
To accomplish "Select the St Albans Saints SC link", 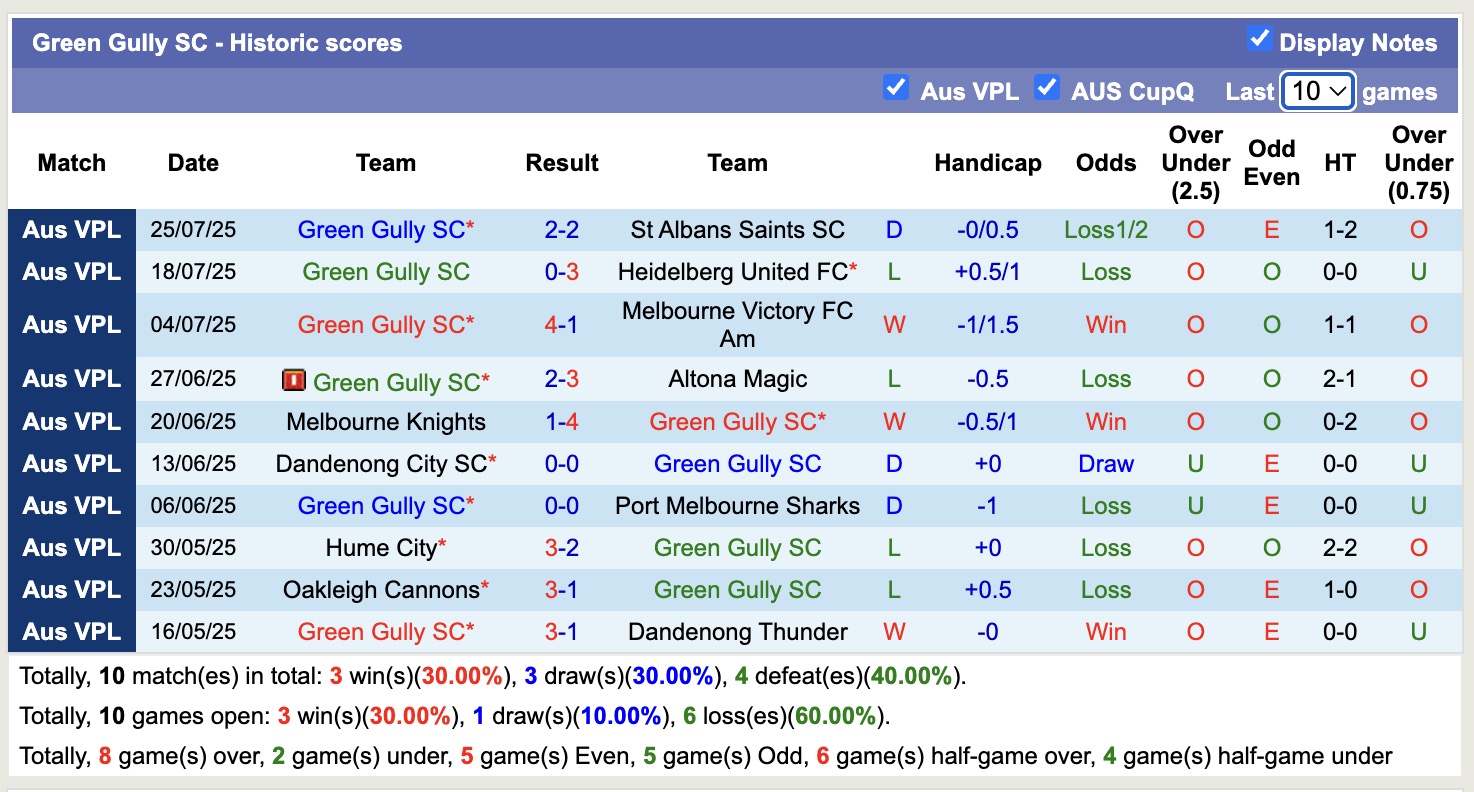I will 737,229.
